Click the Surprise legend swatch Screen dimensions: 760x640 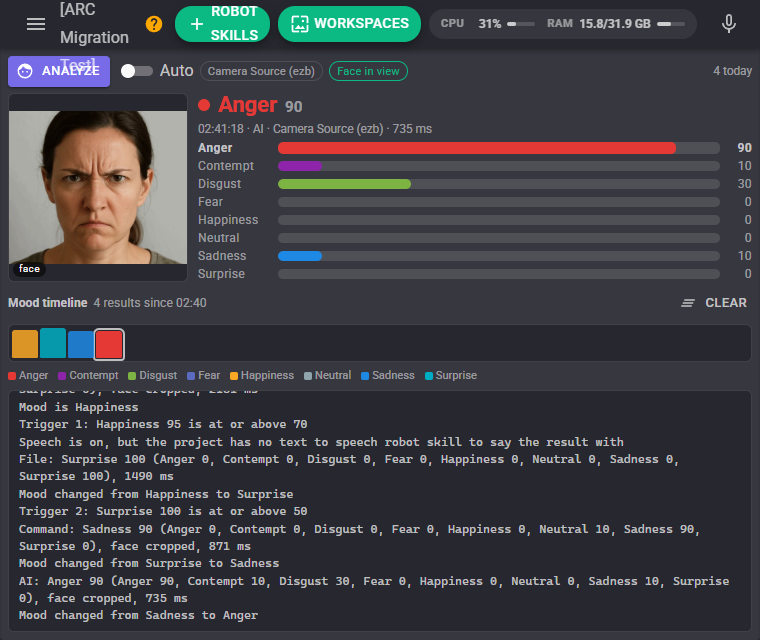click(428, 376)
